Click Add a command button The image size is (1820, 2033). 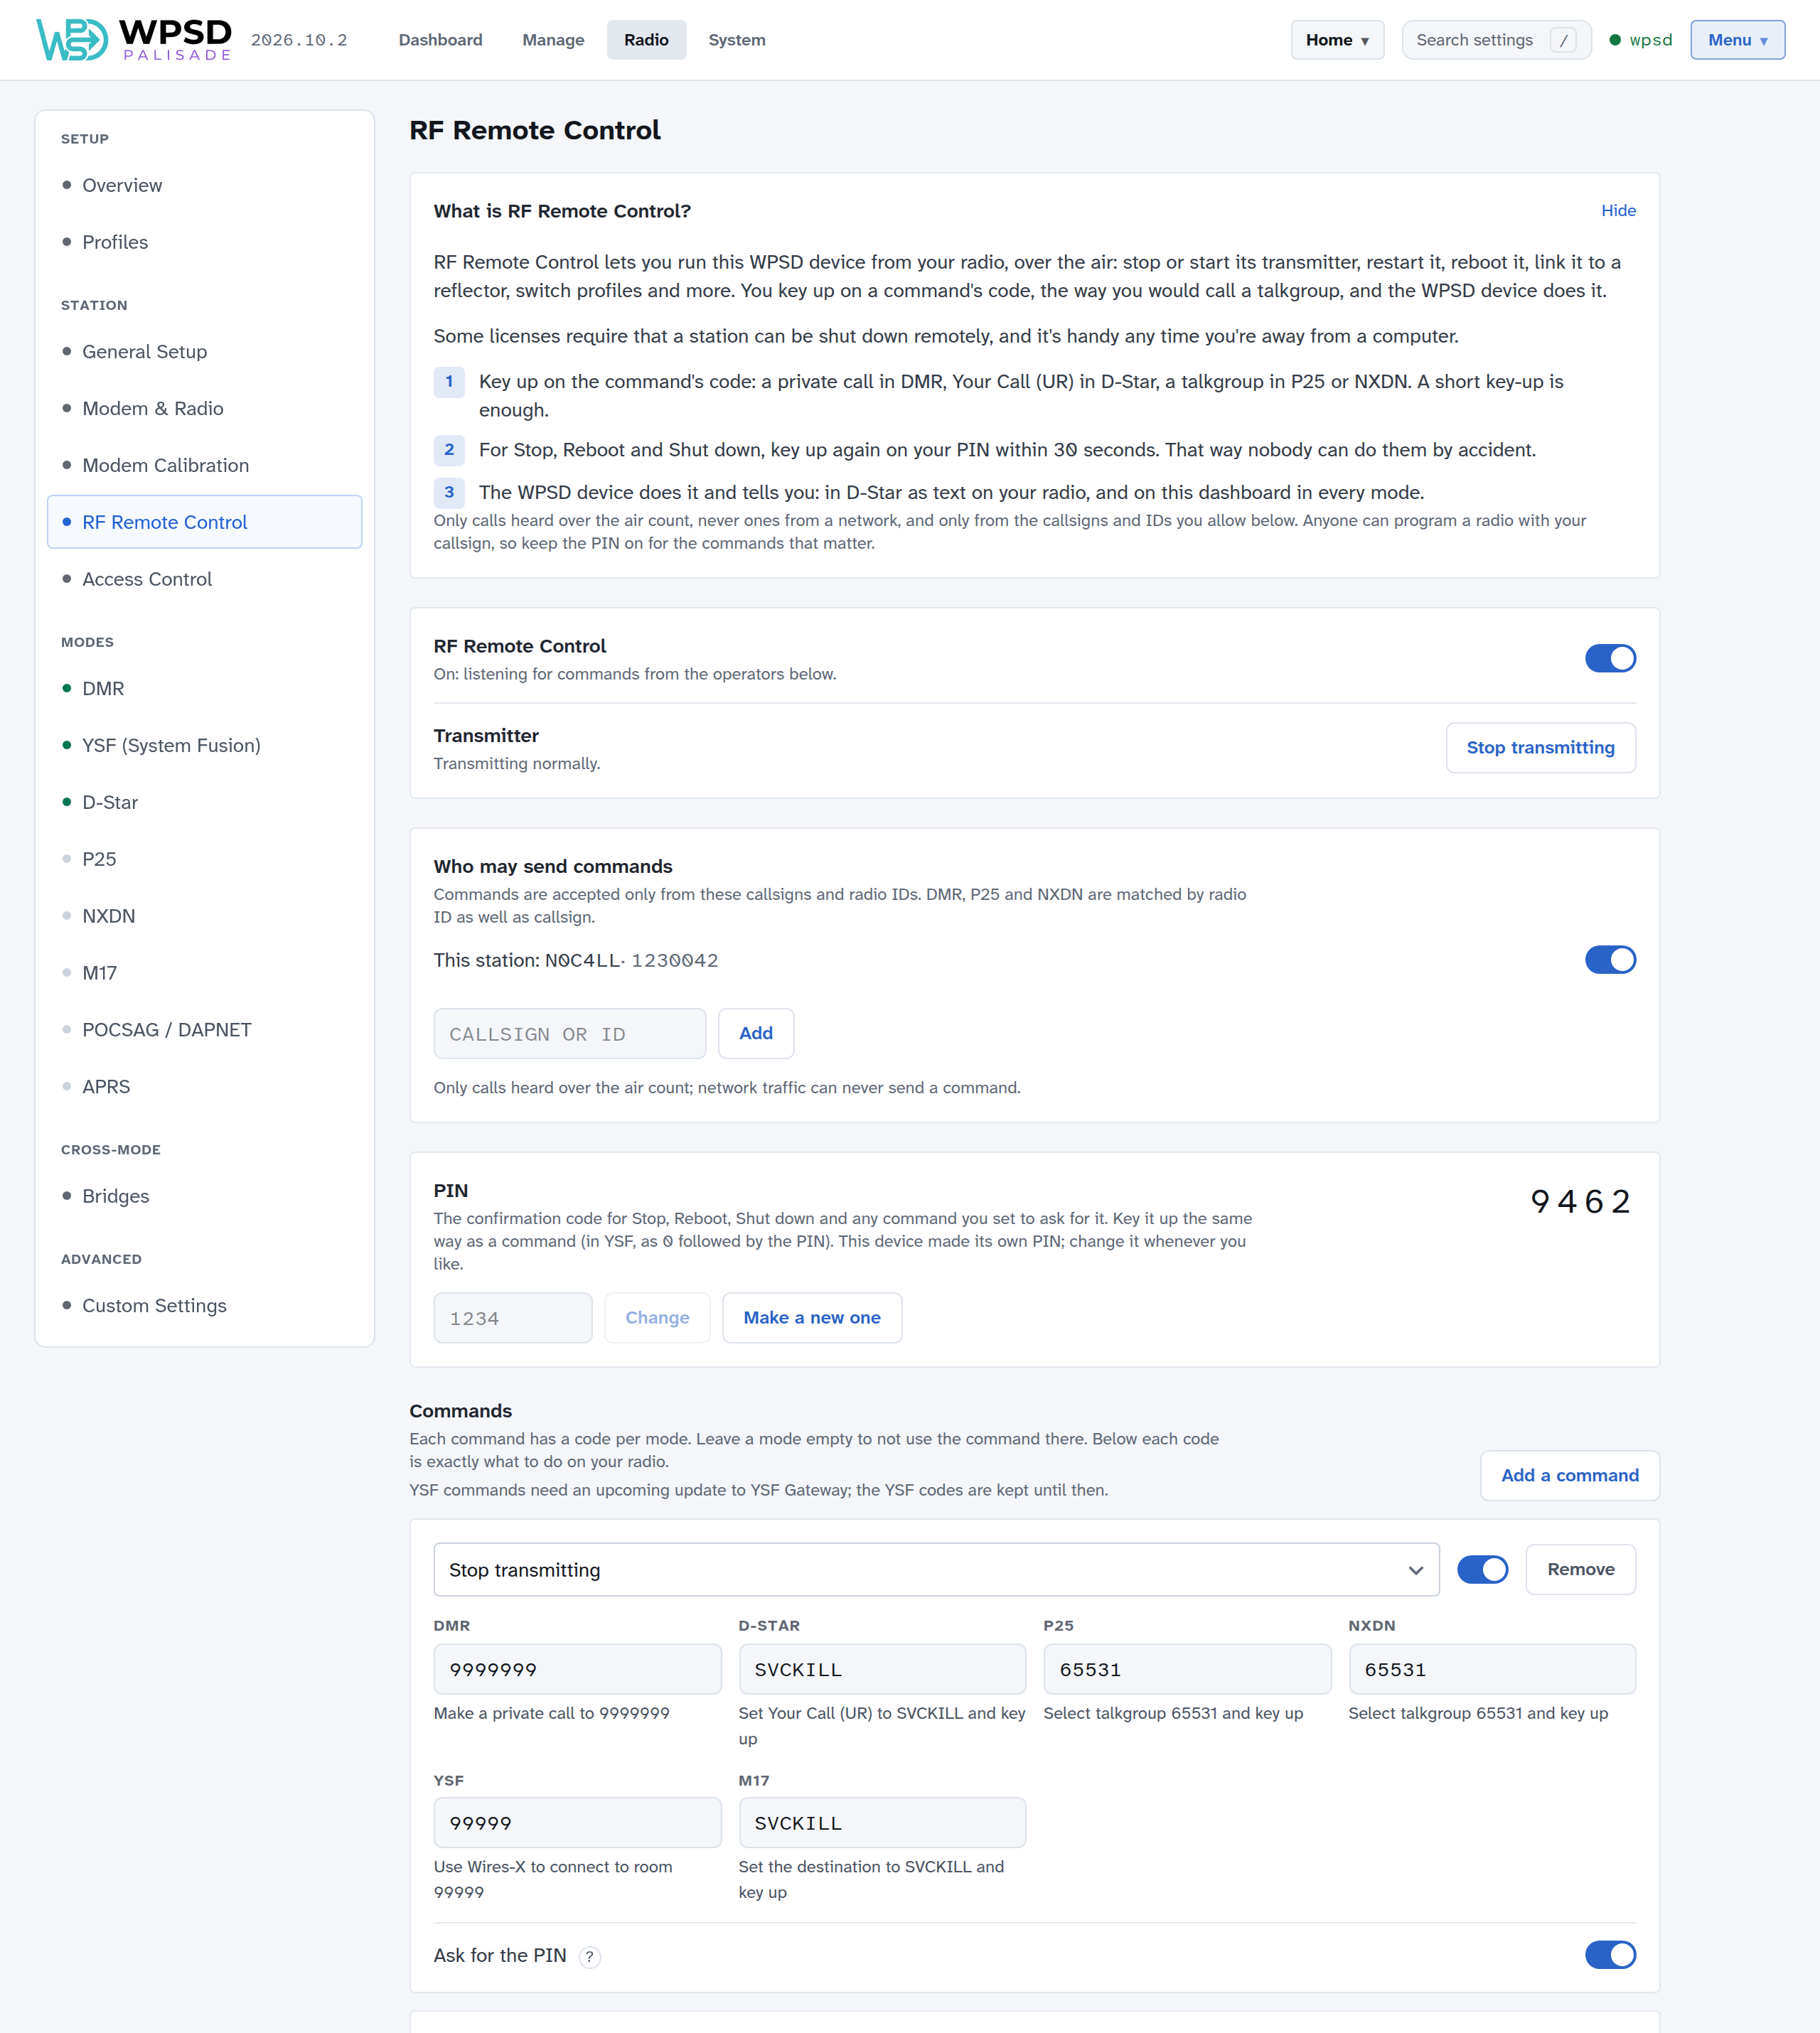click(1569, 1476)
